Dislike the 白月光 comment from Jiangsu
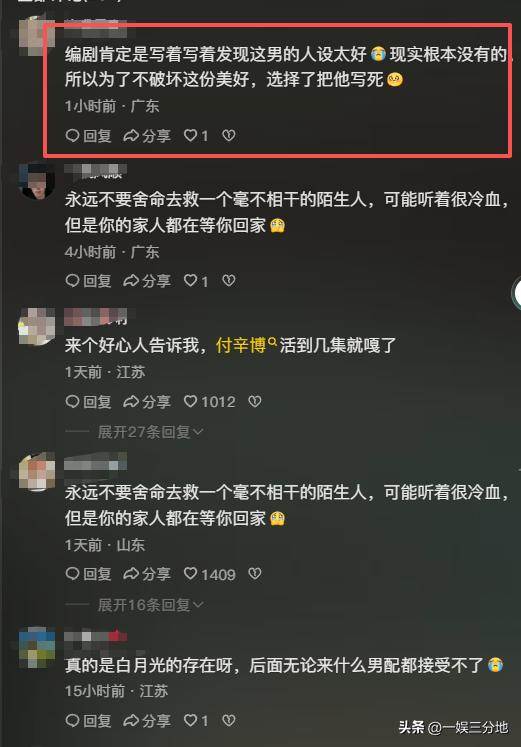 (229, 720)
